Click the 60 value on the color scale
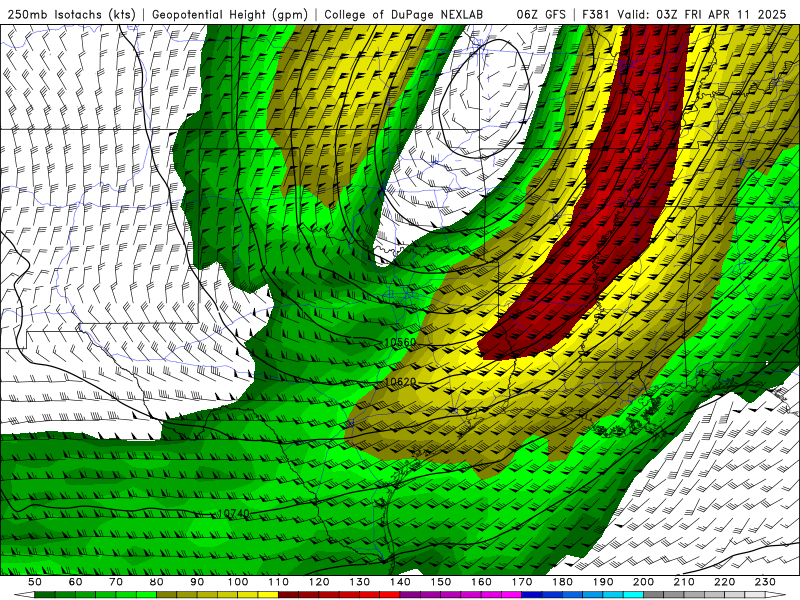 (x=75, y=582)
